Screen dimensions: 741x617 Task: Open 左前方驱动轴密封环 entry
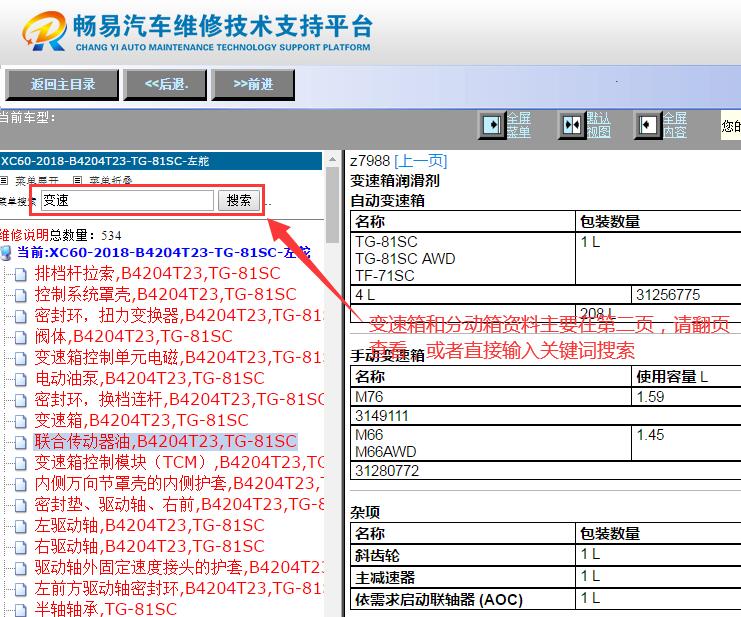[x=179, y=588]
